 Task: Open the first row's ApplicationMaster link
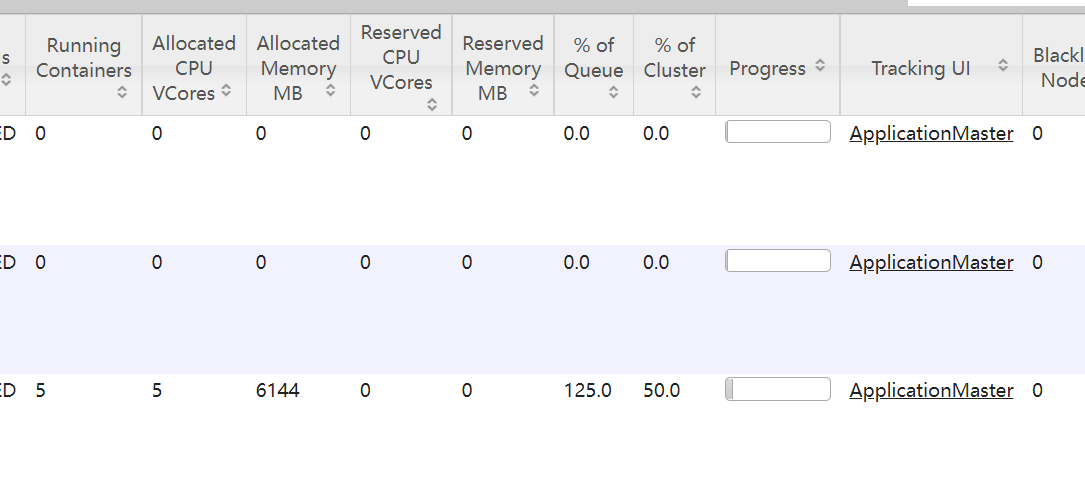tap(931, 133)
